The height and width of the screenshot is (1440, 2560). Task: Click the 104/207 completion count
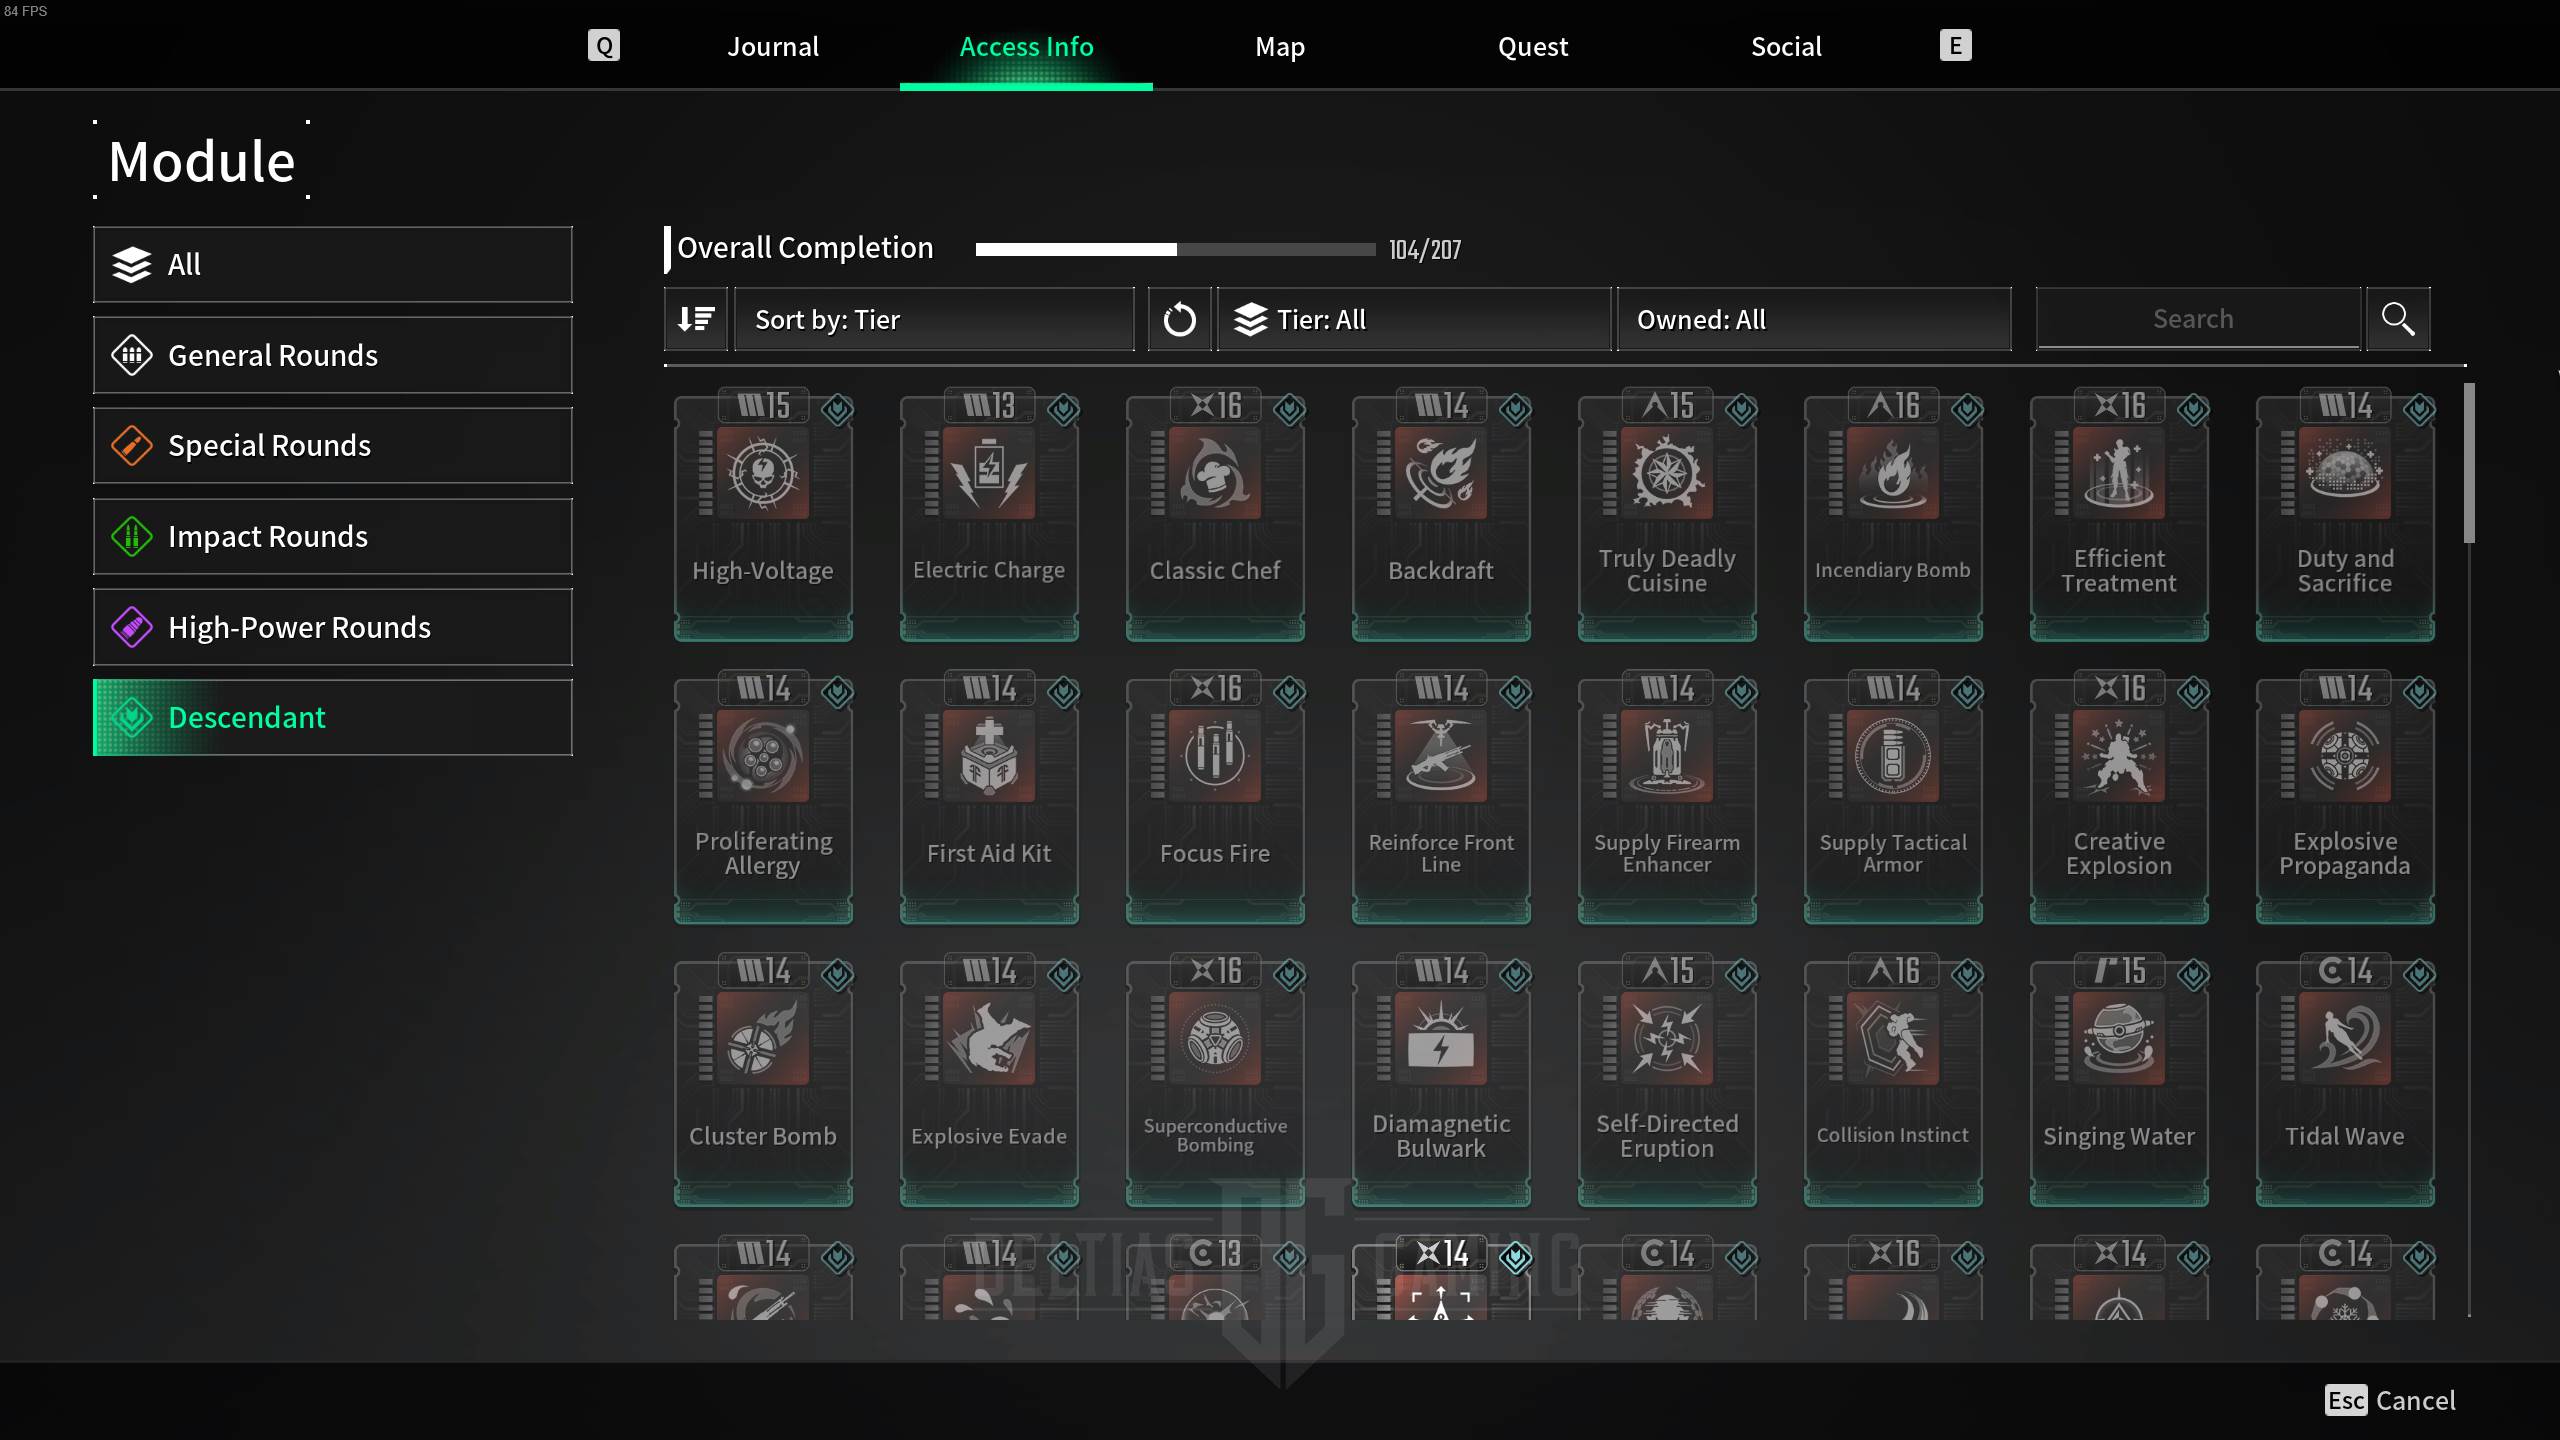pyautogui.click(x=1425, y=250)
